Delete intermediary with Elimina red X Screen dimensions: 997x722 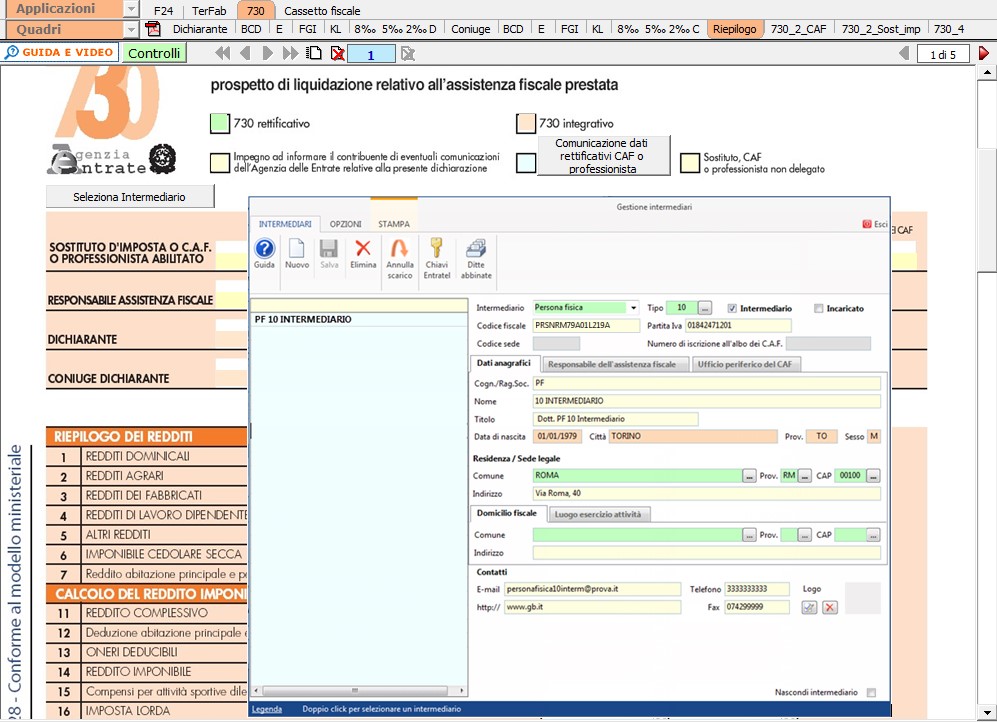pyautogui.click(x=363, y=248)
